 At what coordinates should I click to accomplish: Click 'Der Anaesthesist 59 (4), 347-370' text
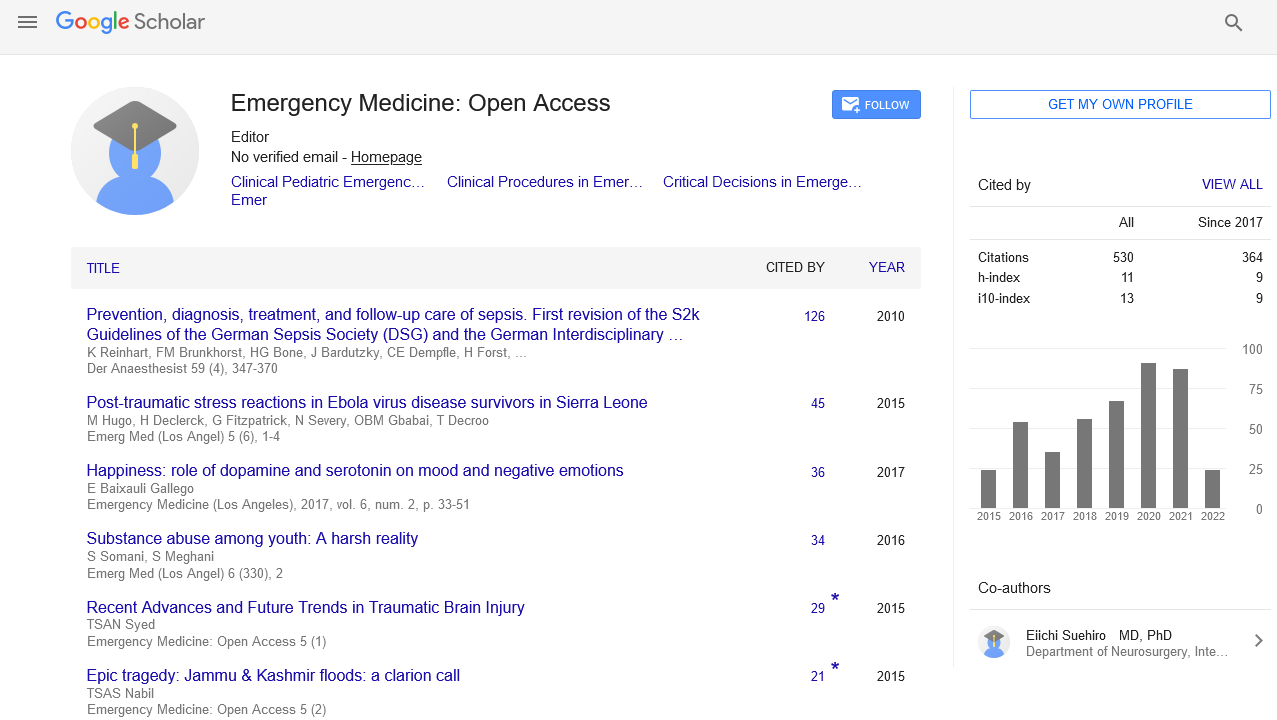point(182,368)
